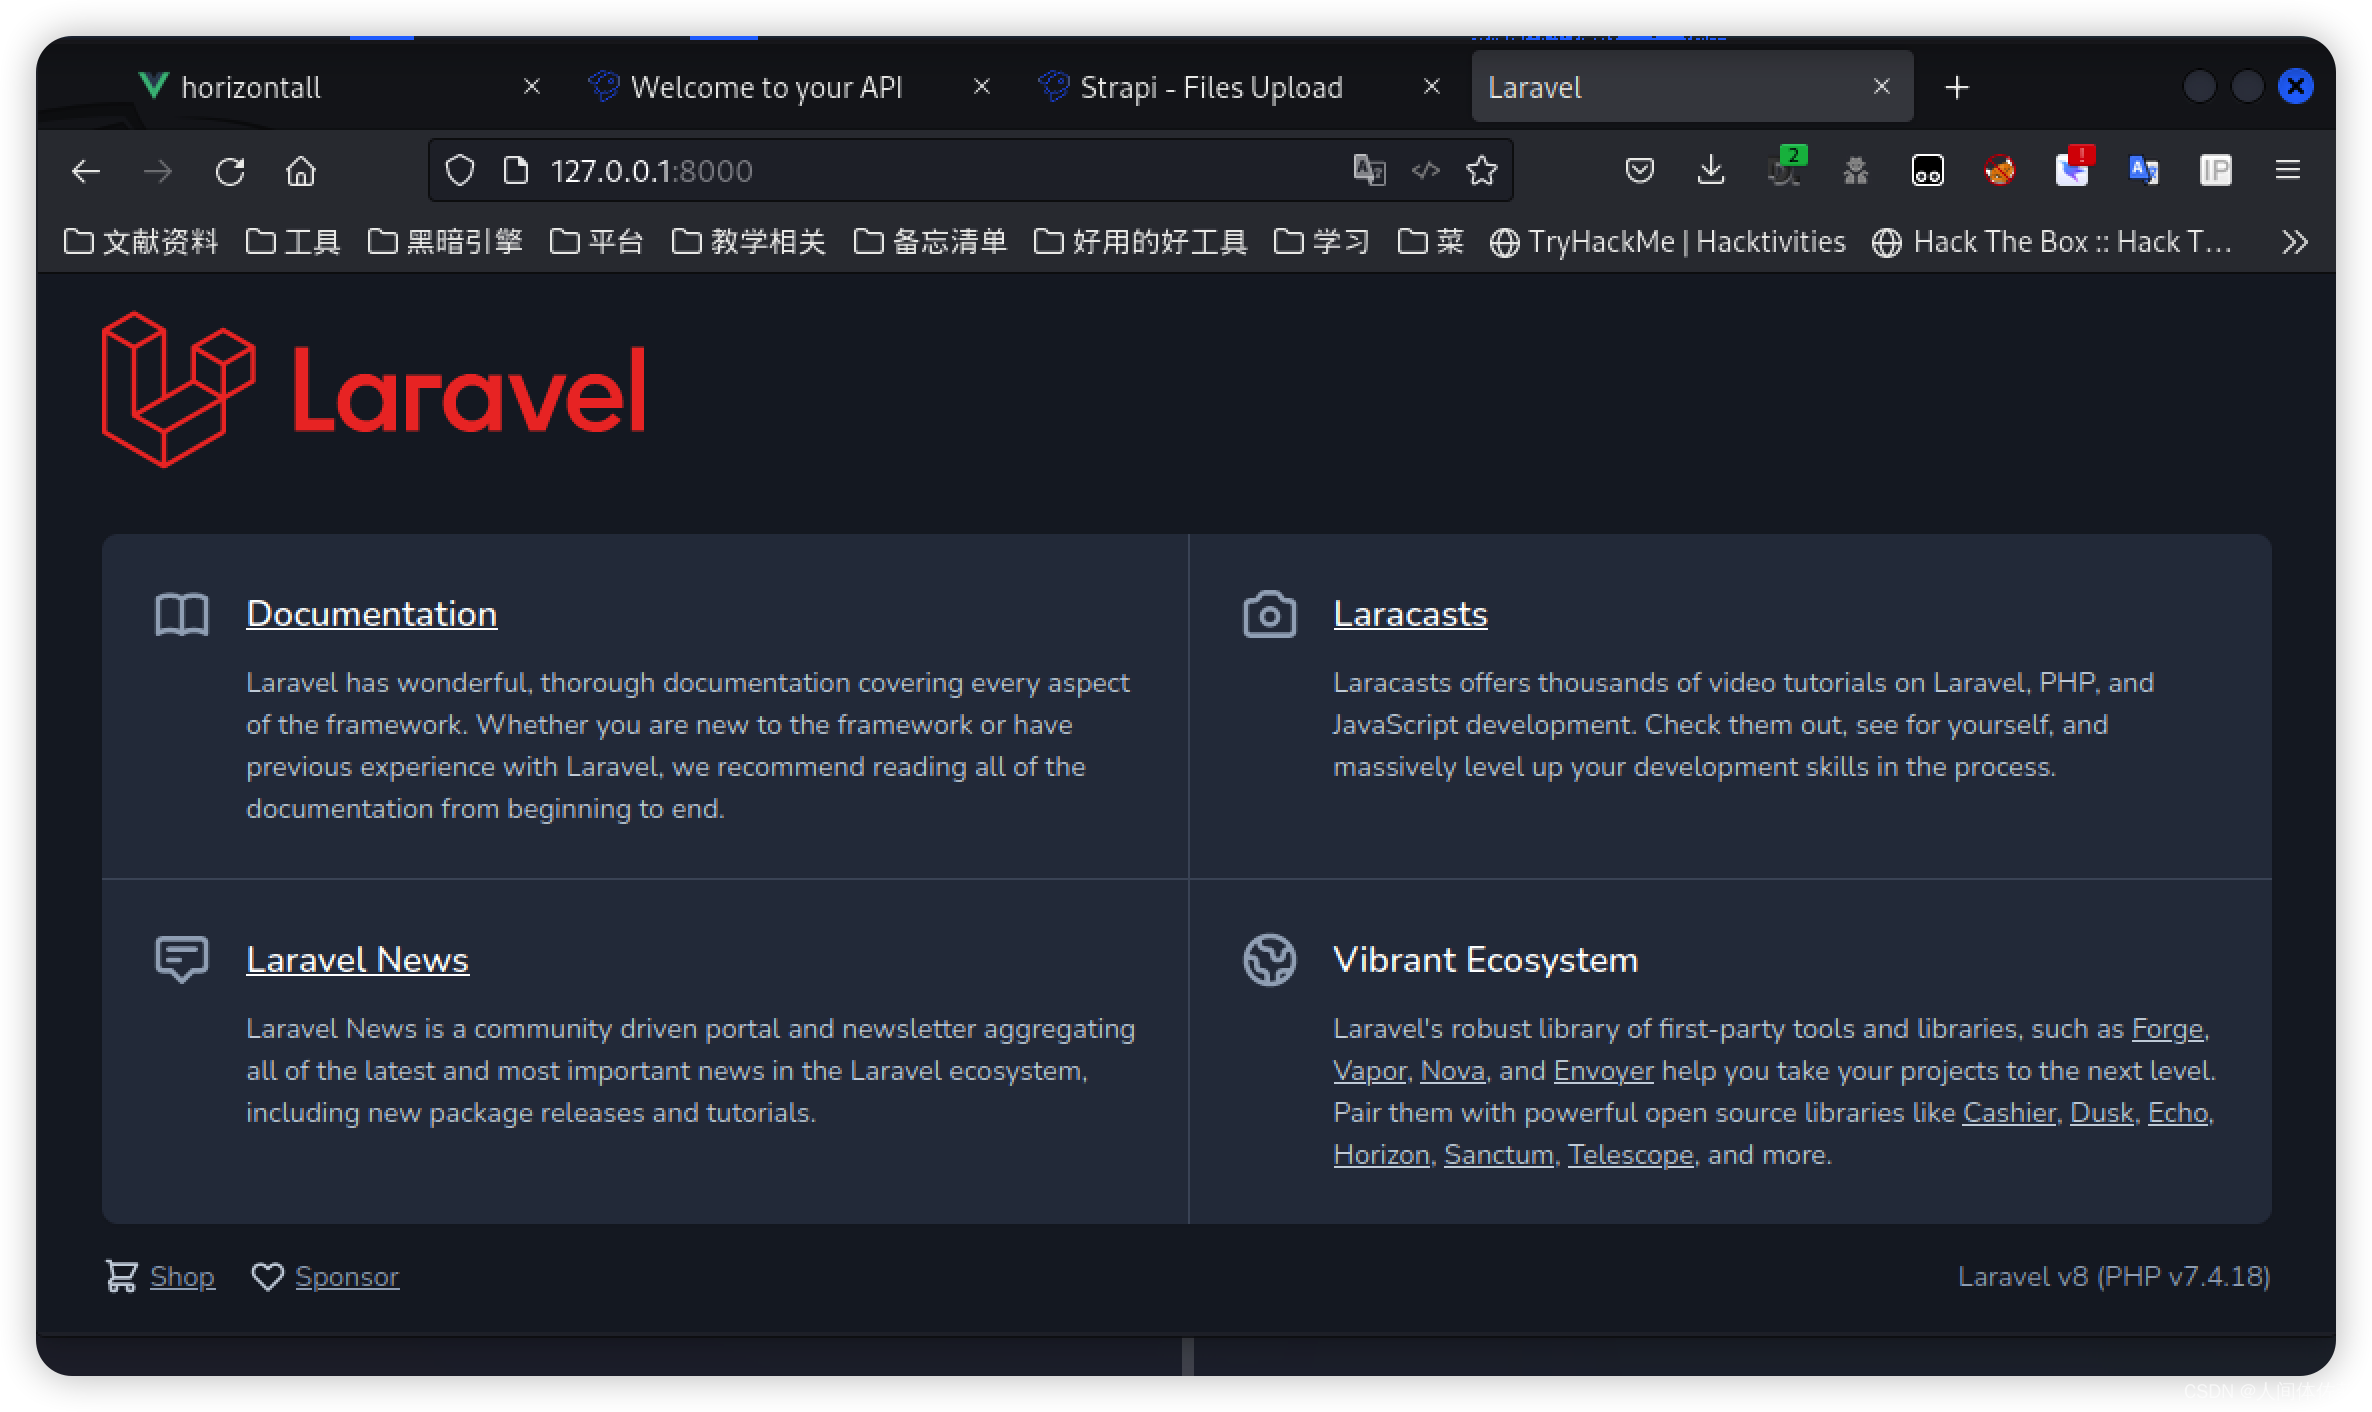Open the 好用的好工具 bookmark folder
The height and width of the screenshot is (1412, 2372).
[1141, 242]
